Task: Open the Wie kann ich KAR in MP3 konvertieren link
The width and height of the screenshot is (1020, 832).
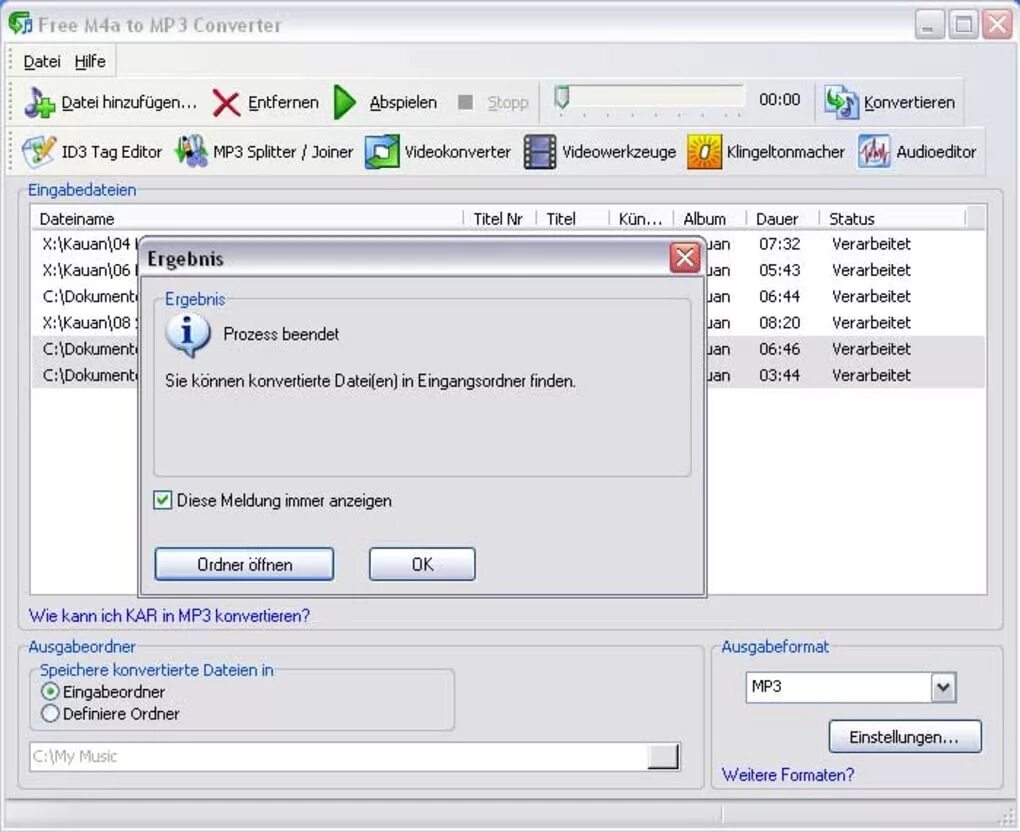Action: 169,615
